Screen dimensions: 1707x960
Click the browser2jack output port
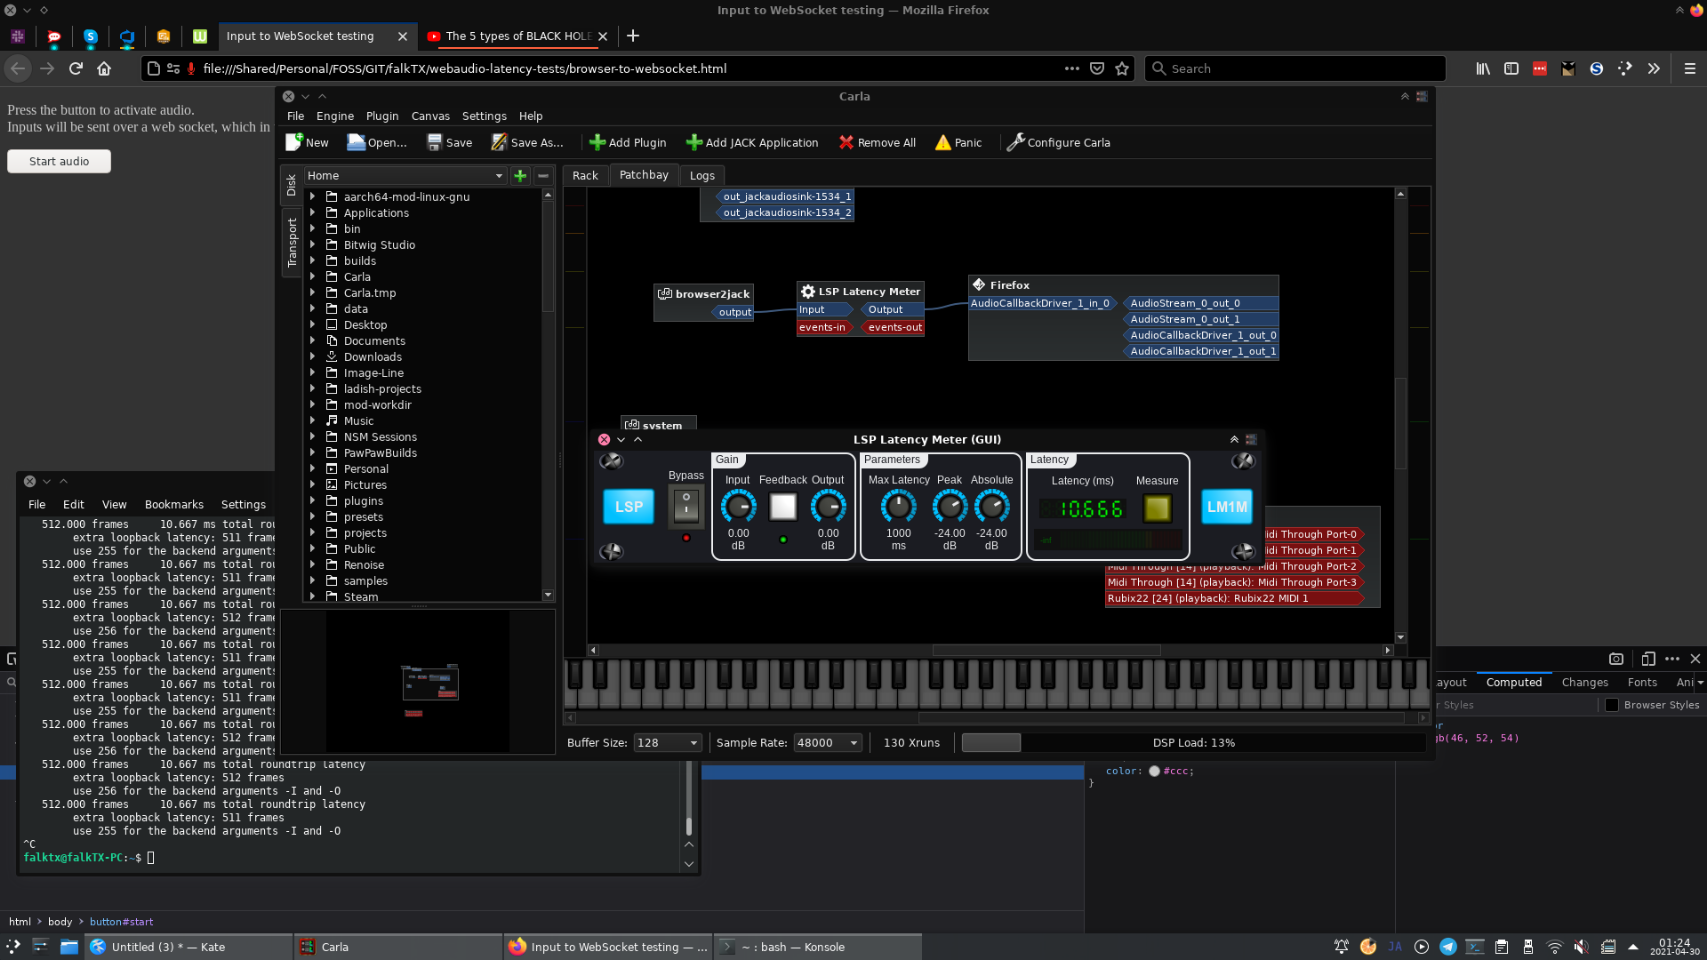[x=734, y=312]
